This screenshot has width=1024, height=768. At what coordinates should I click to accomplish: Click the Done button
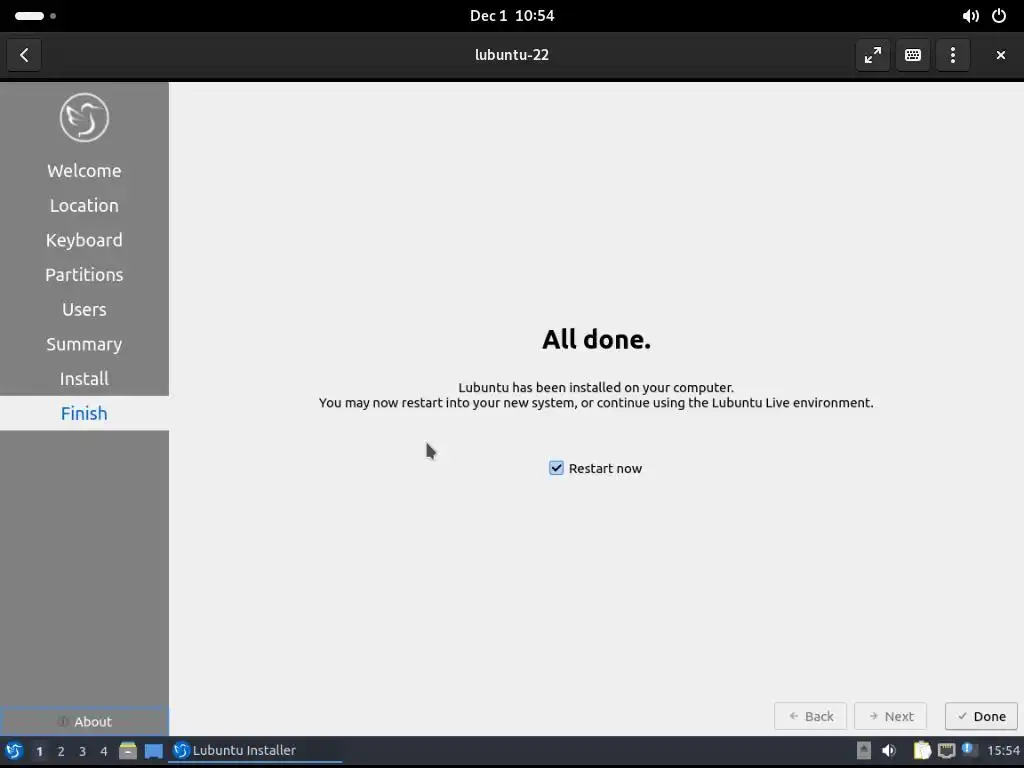(x=981, y=716)
